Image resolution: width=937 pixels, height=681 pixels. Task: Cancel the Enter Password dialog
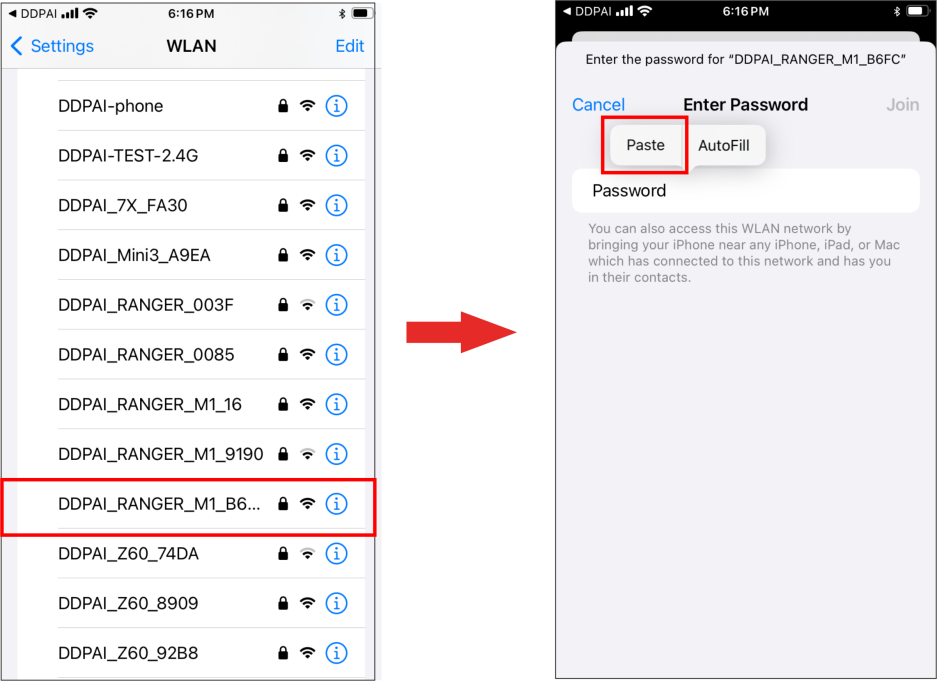598,105
